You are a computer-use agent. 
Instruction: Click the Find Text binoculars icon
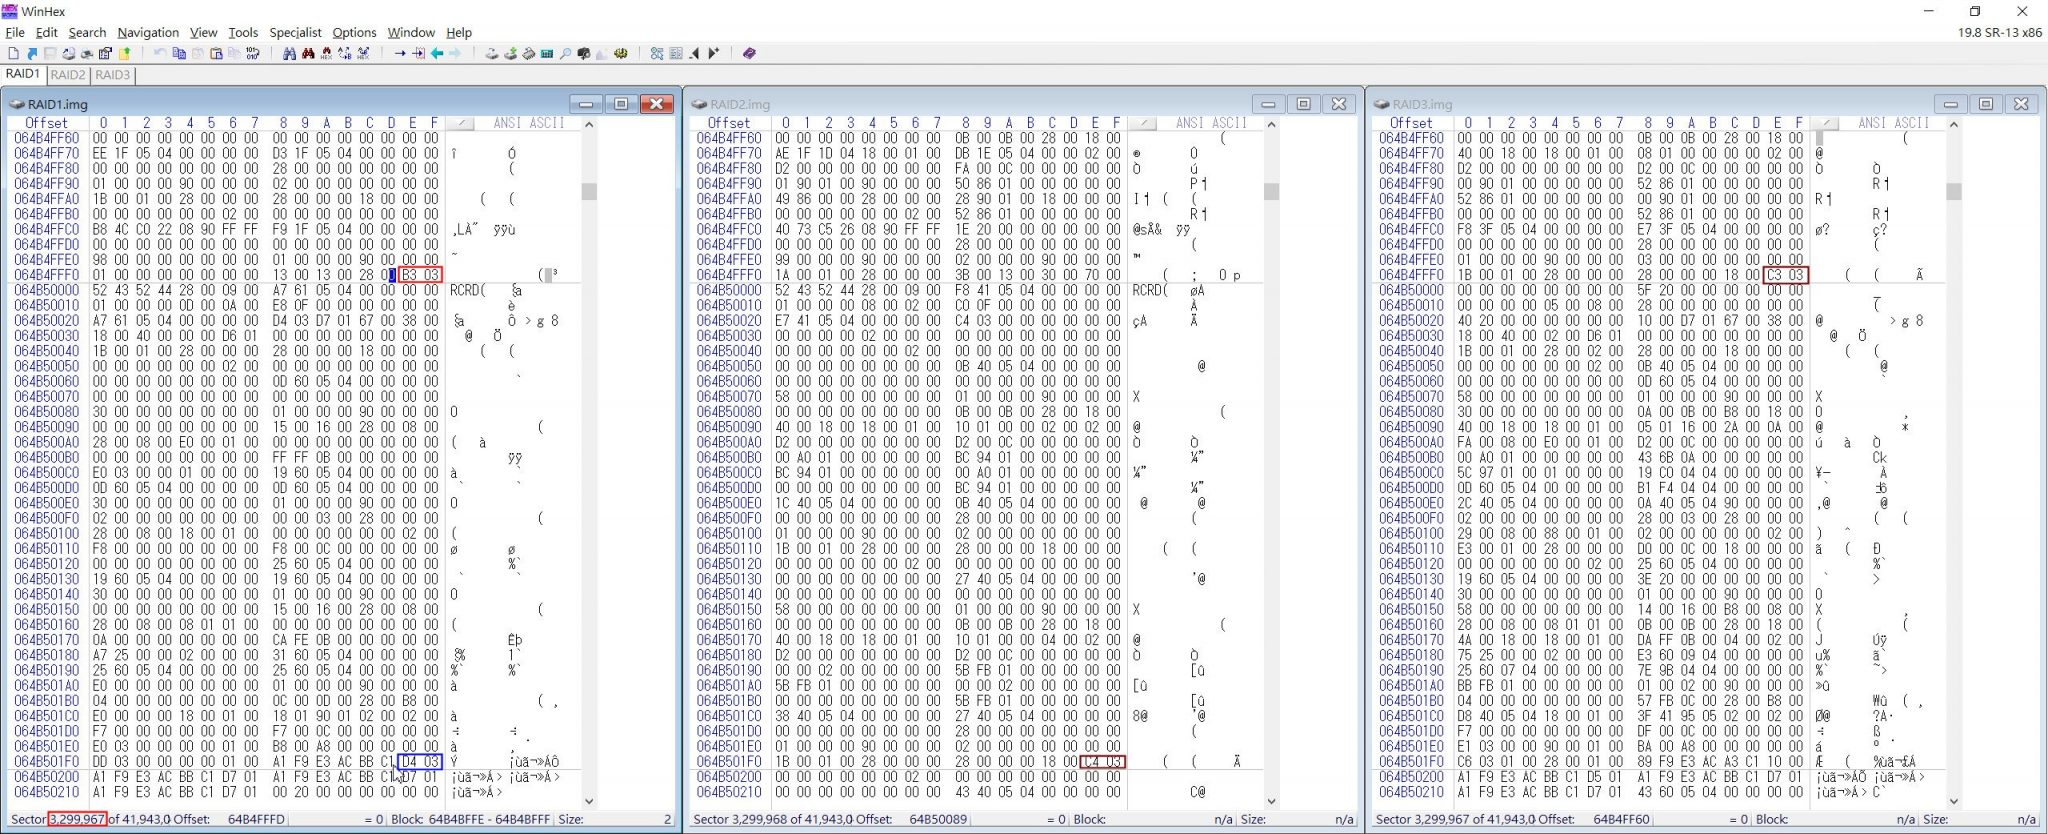pyautogui.click(x=289, y=54)
